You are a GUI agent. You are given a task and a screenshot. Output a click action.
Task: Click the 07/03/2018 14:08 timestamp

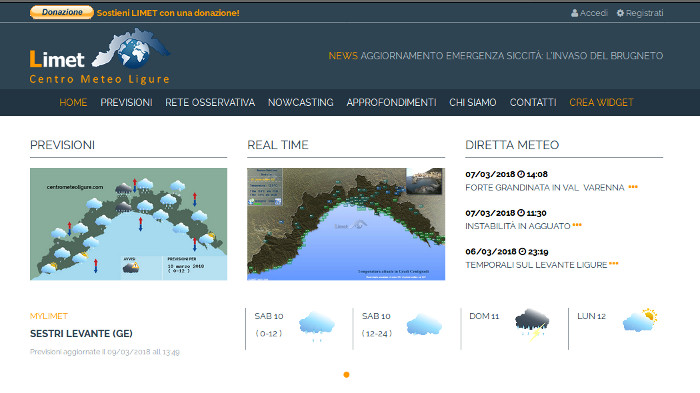(506, 174)
